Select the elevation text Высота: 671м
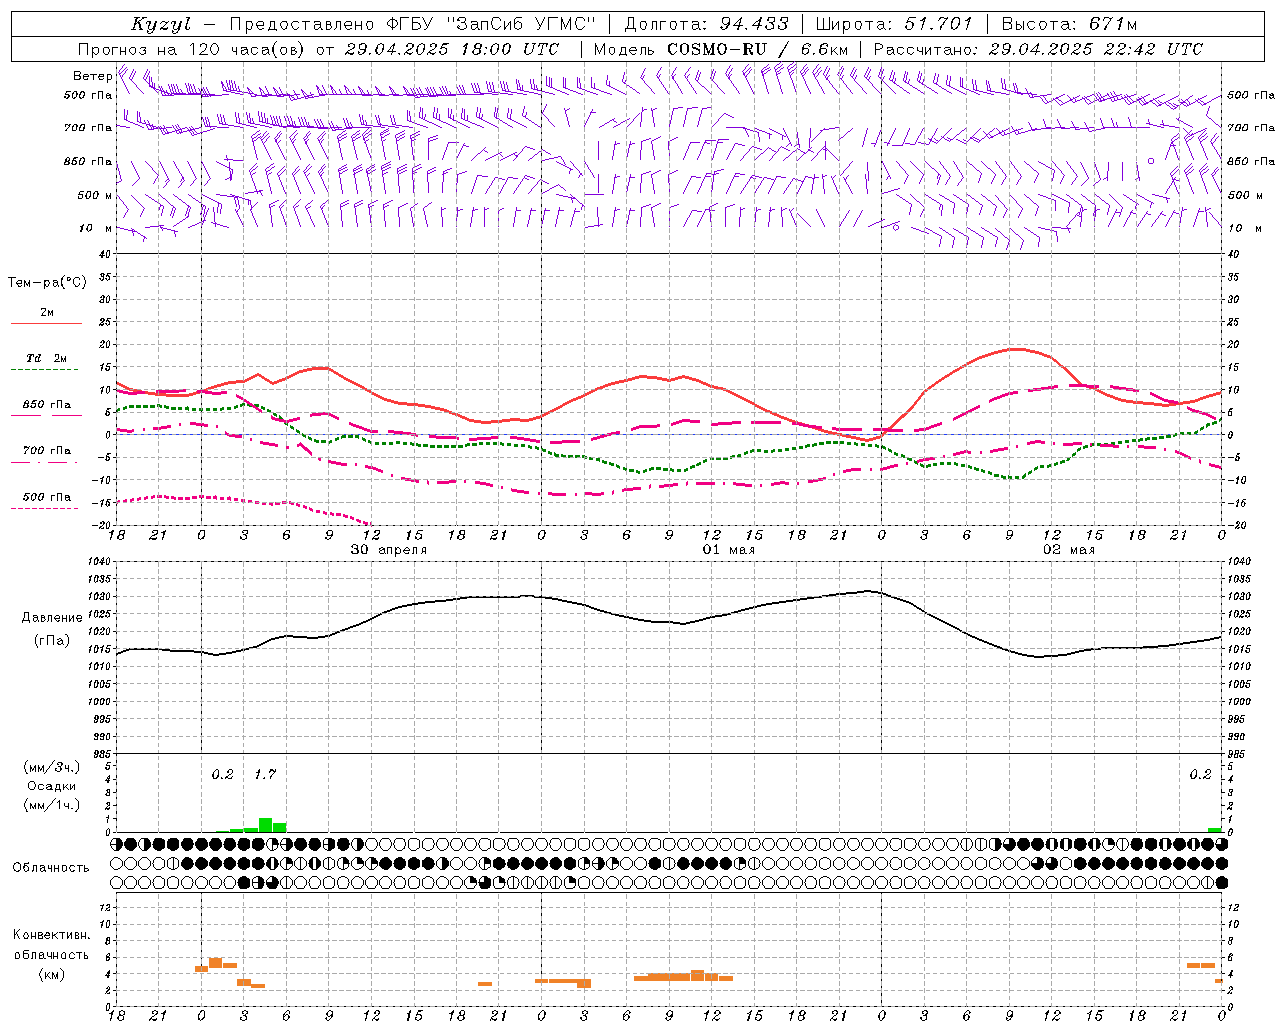 (x=1069, y=24)
